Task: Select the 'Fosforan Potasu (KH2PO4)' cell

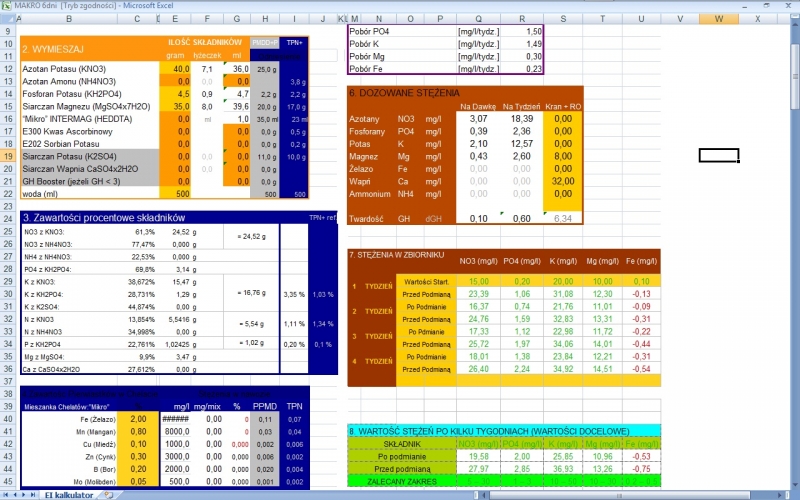Action: coord(90,94)
